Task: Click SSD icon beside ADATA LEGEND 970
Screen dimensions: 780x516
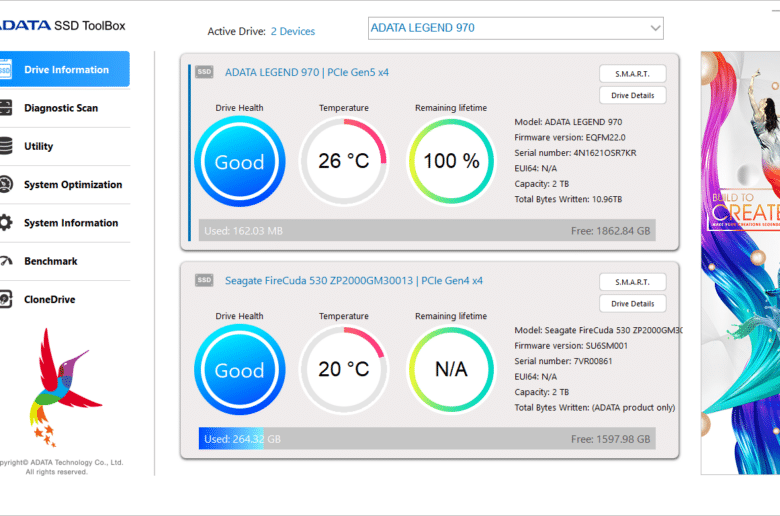Action: 204,72
